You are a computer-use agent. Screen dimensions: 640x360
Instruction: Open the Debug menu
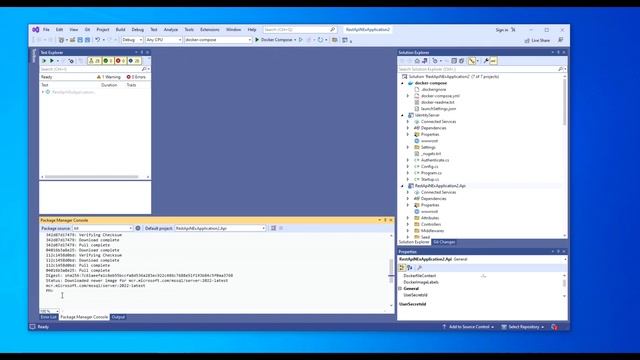[138, 30]
